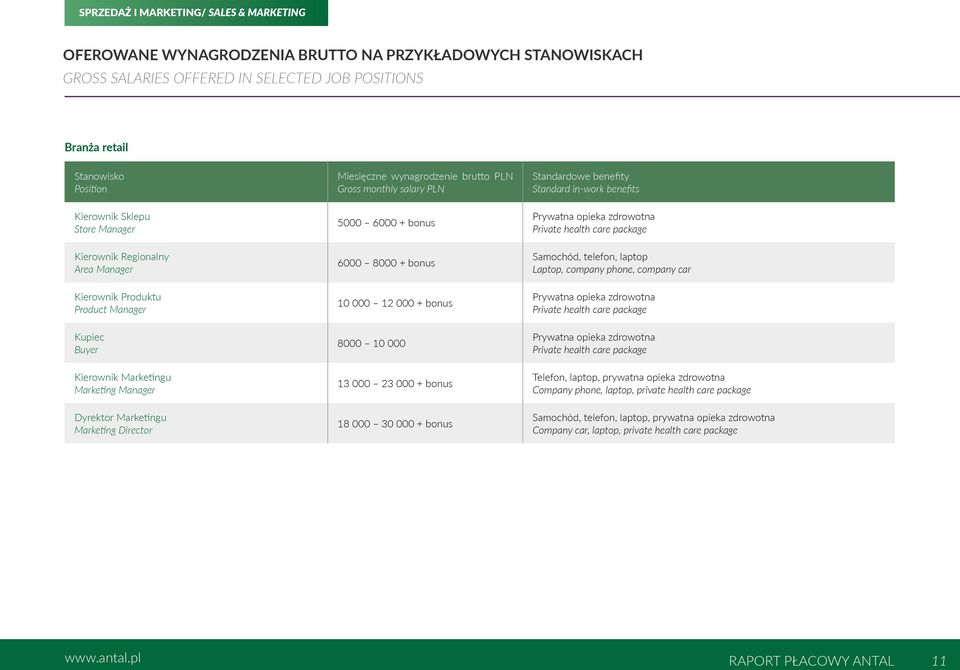Screen dimensions: 960x670
Task: Click the page number 11 in footer
Action: pyautogui.click(x=939, y=661)
